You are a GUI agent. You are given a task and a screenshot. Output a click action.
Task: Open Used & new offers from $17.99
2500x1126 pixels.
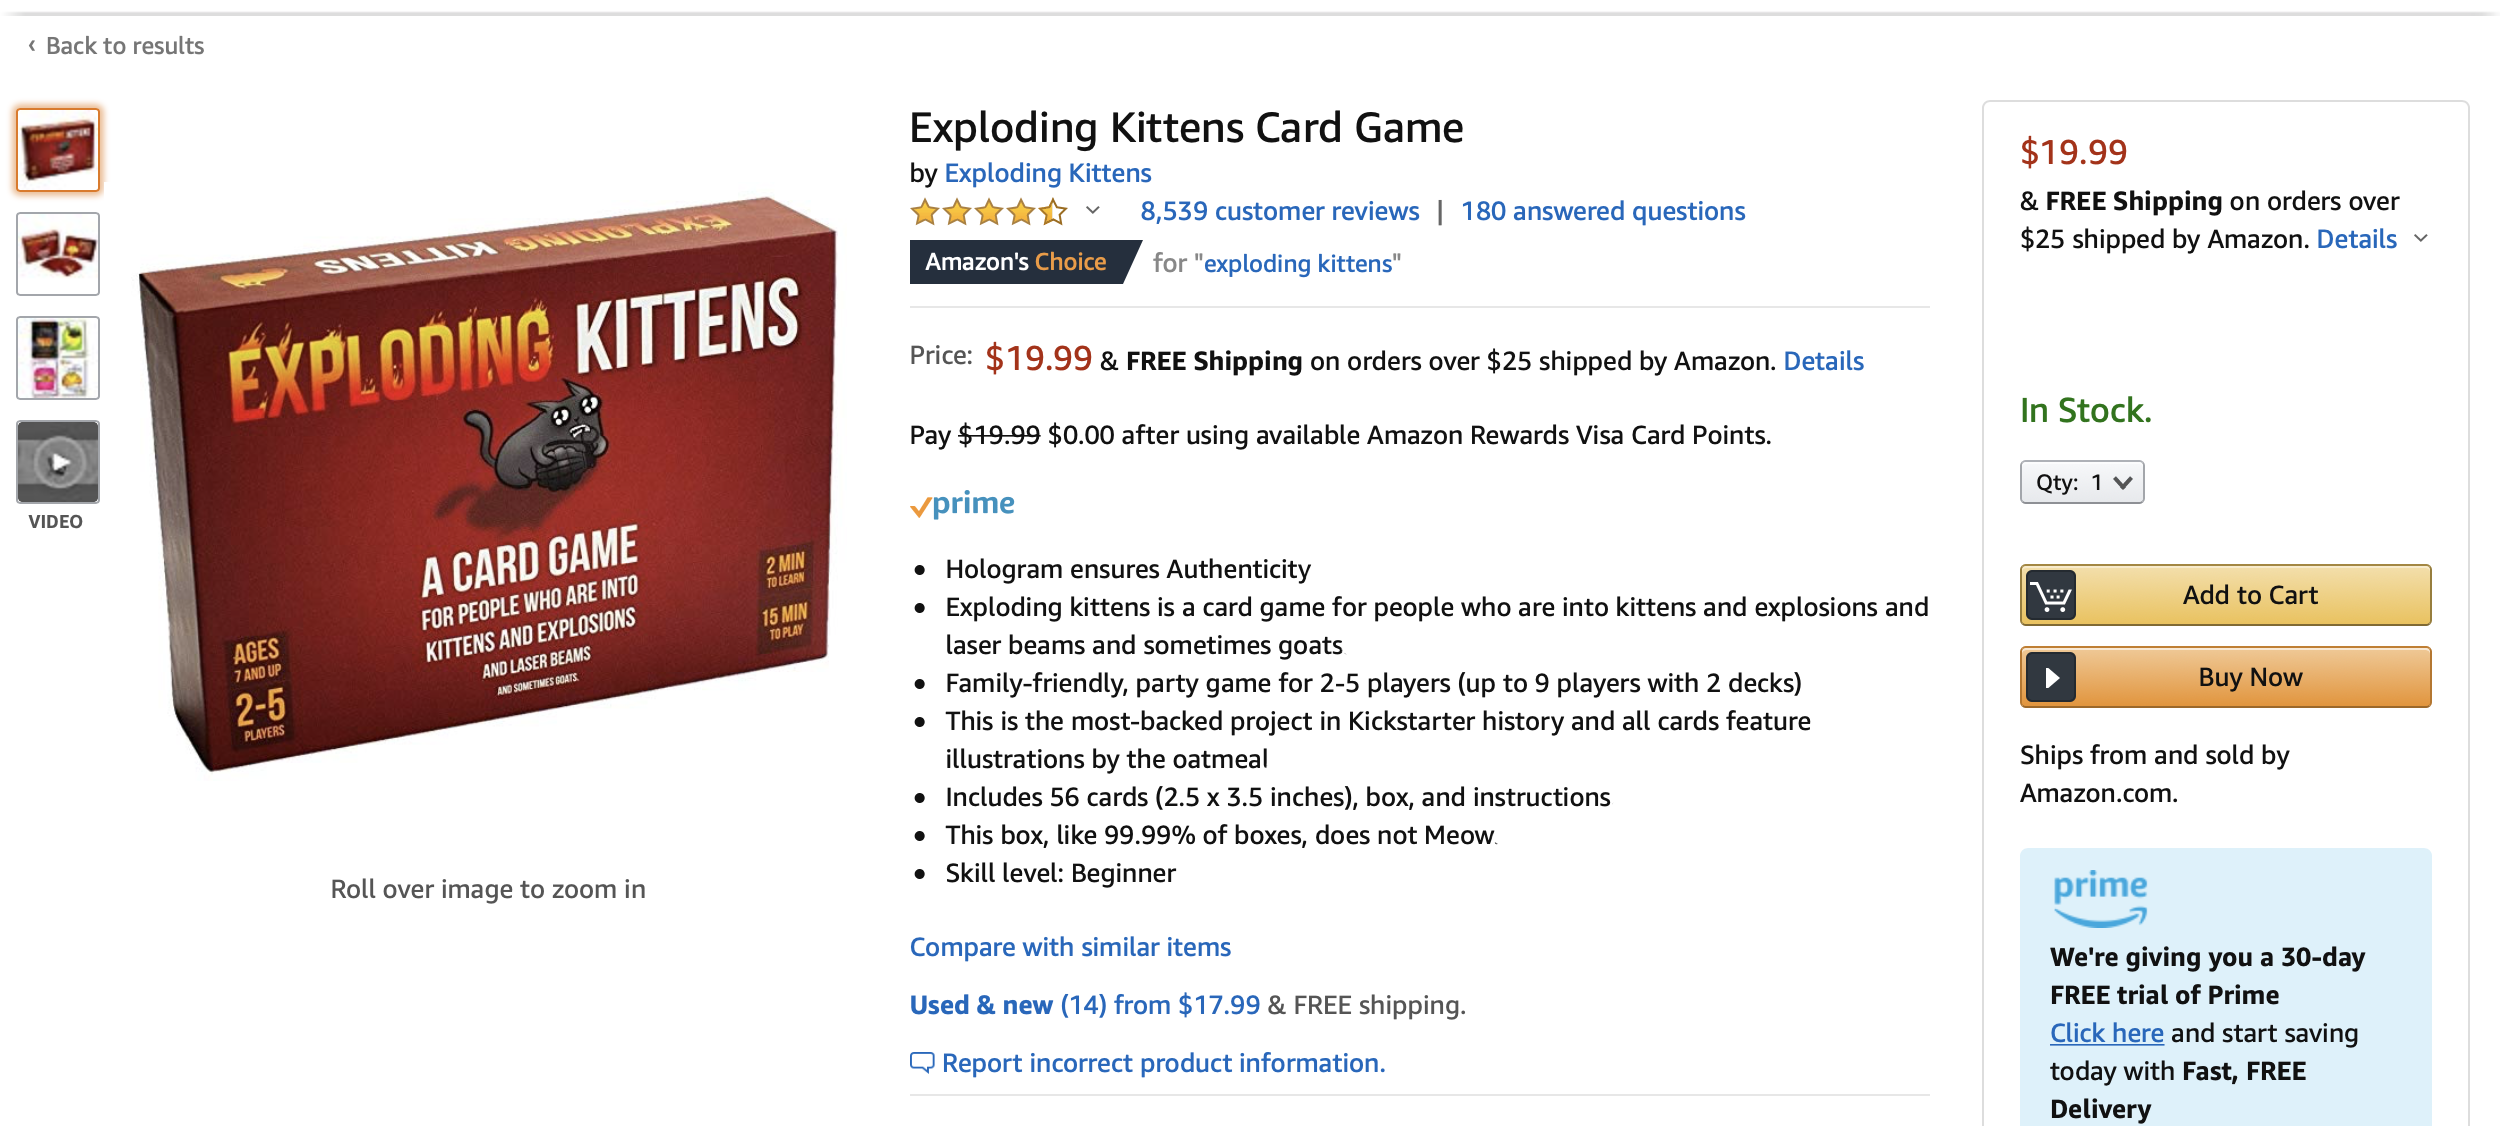tap(1084, 1005)
